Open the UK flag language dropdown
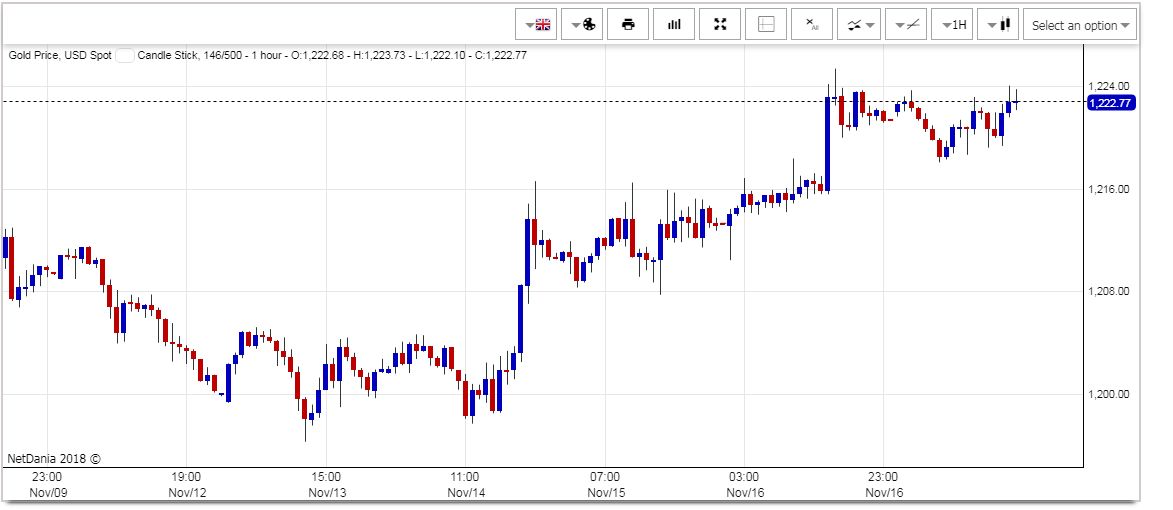The height and width of the screenshot is (510, 1173). (538, 25)
